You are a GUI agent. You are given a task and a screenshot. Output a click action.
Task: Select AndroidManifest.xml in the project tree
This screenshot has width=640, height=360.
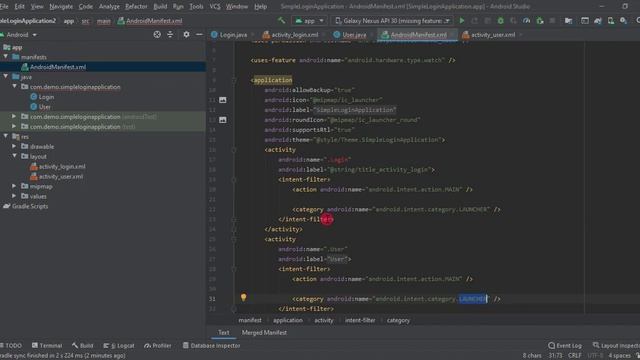[58, 67]
